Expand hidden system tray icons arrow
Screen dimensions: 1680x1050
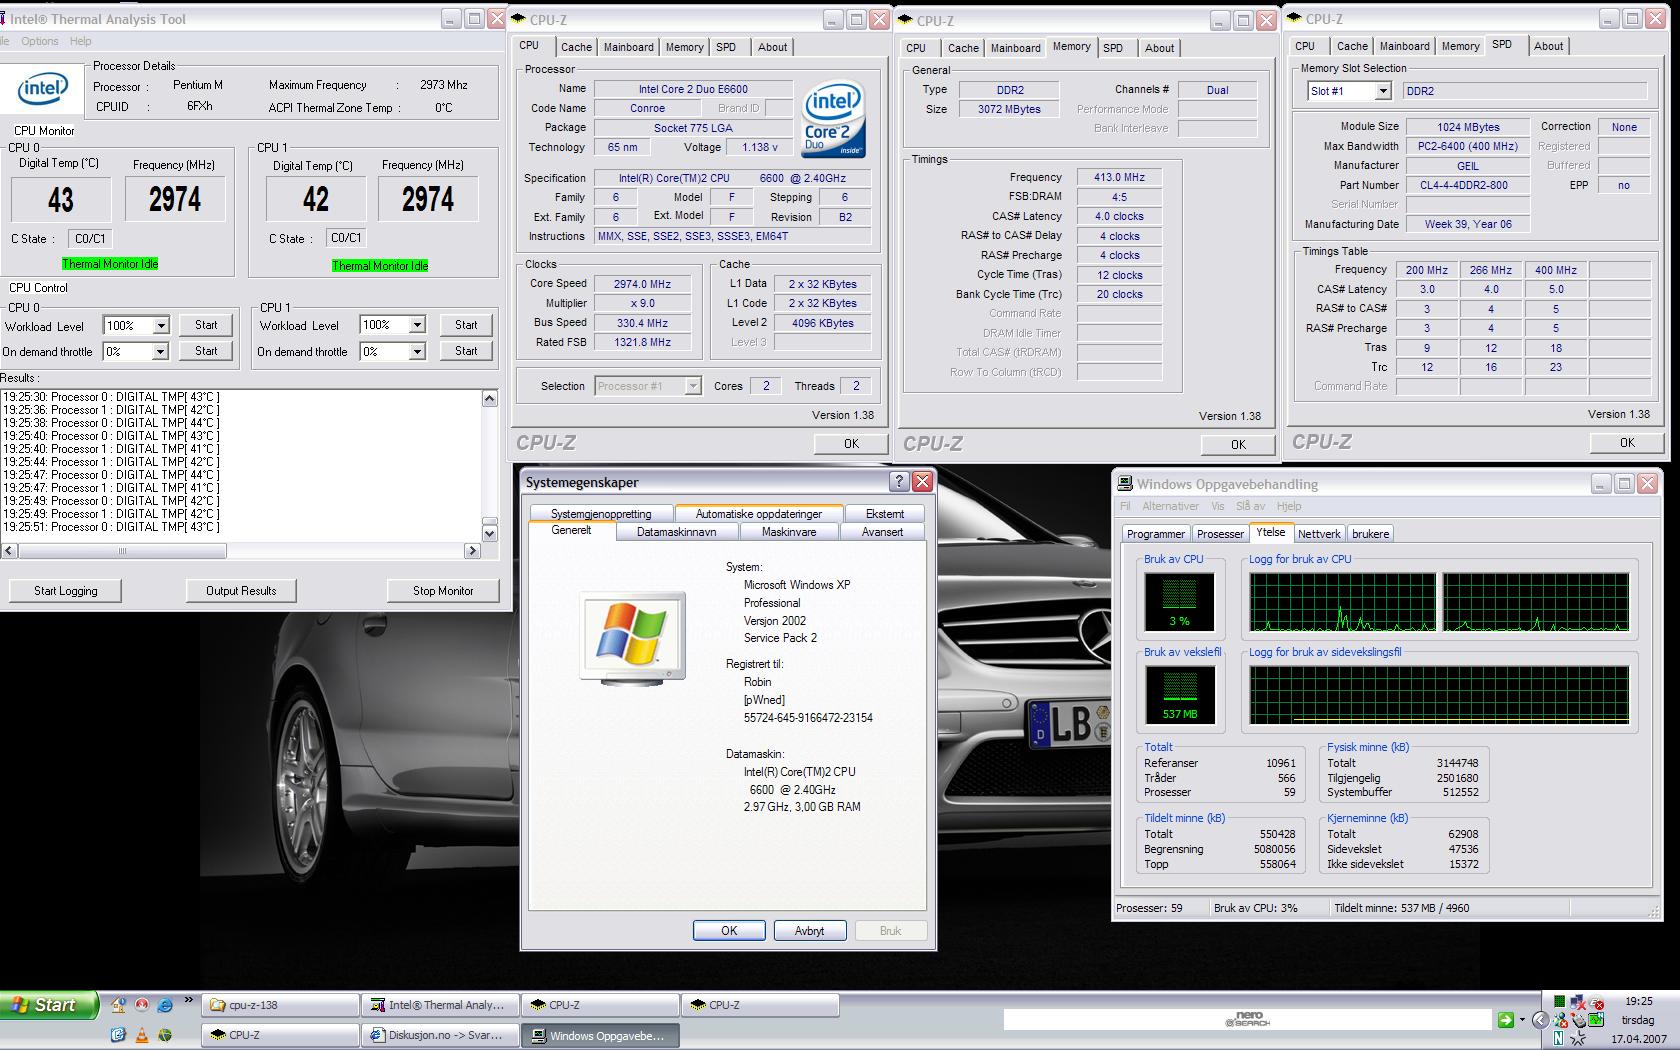point(1541,1020)
